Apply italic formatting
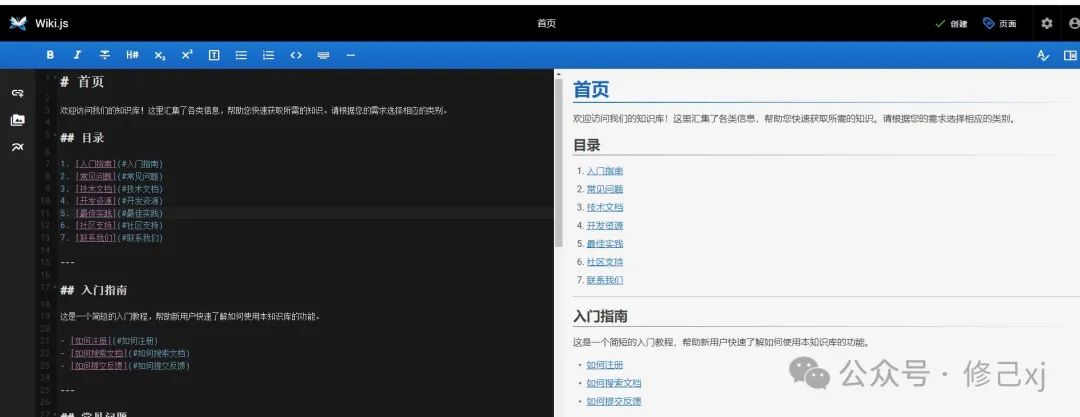 (77, 55)
